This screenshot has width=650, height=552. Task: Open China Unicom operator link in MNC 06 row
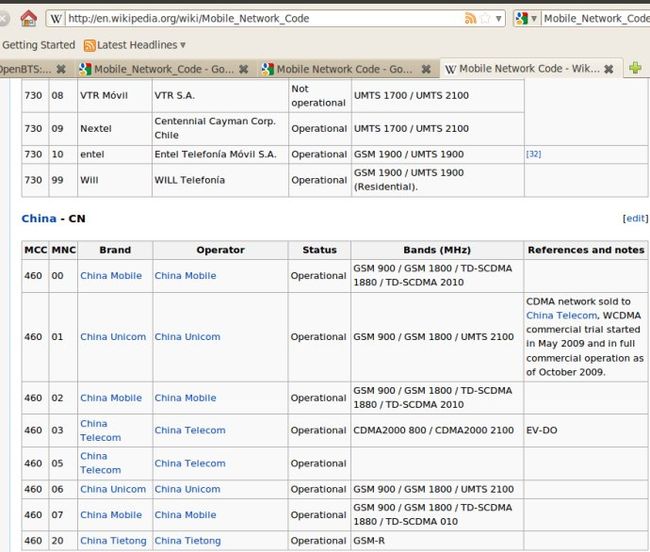(x=187, y=489)
